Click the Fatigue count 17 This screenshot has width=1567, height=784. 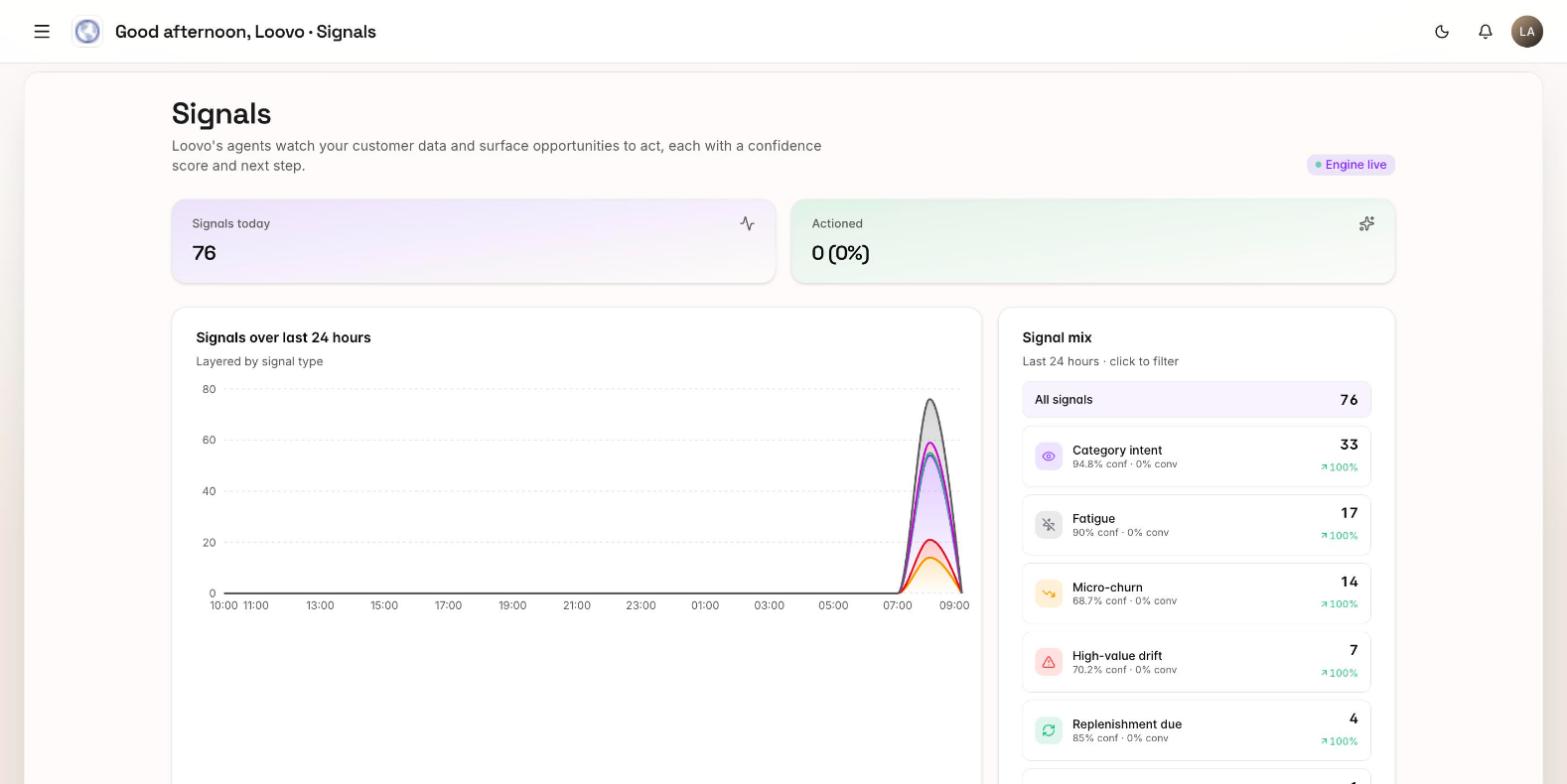[1349, 513]
